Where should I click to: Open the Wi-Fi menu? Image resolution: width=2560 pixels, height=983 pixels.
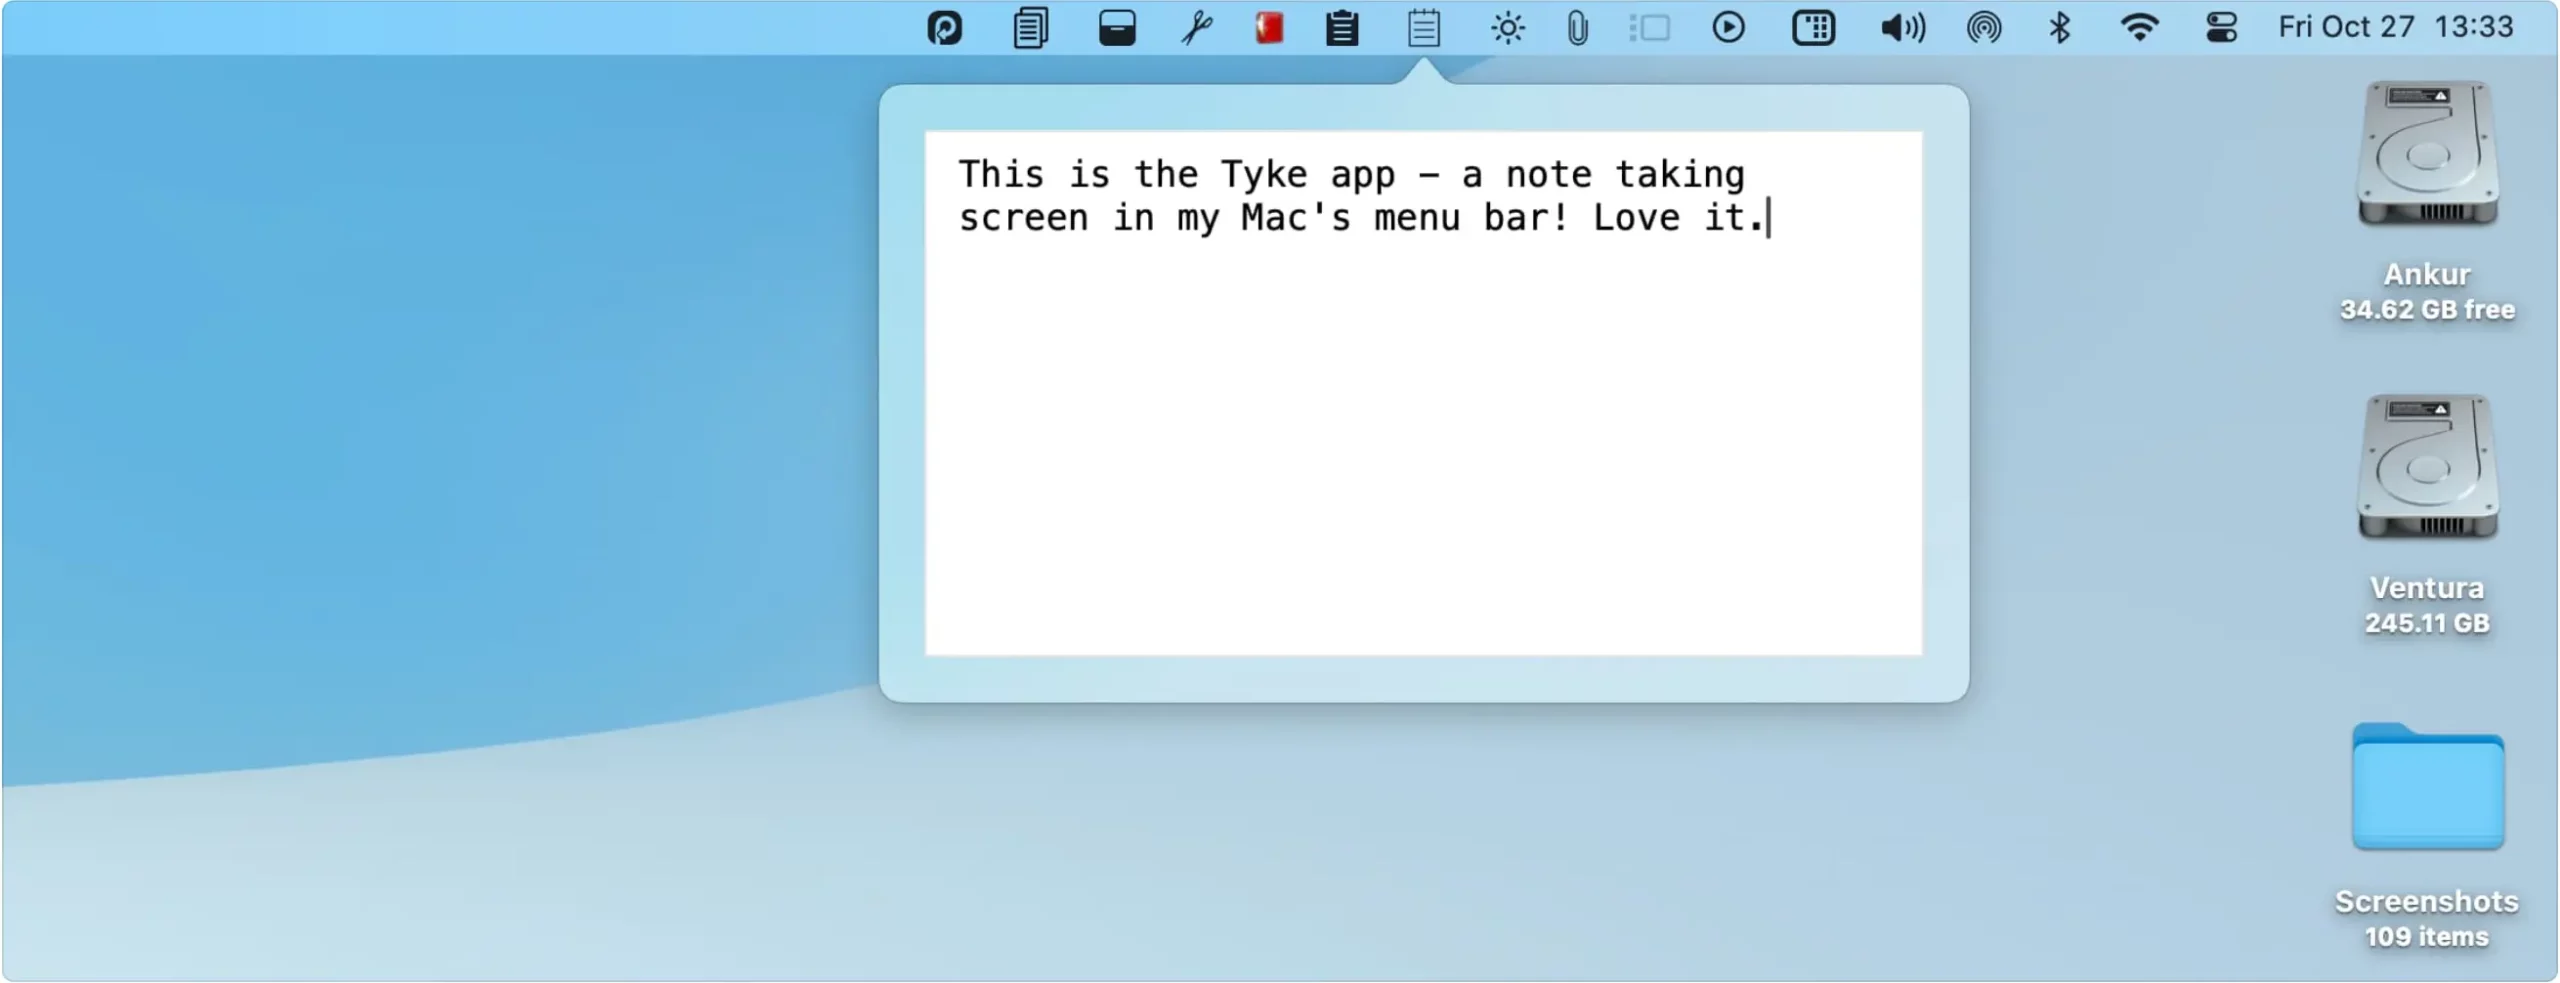pyautogui.click(x=2139, y=28)
